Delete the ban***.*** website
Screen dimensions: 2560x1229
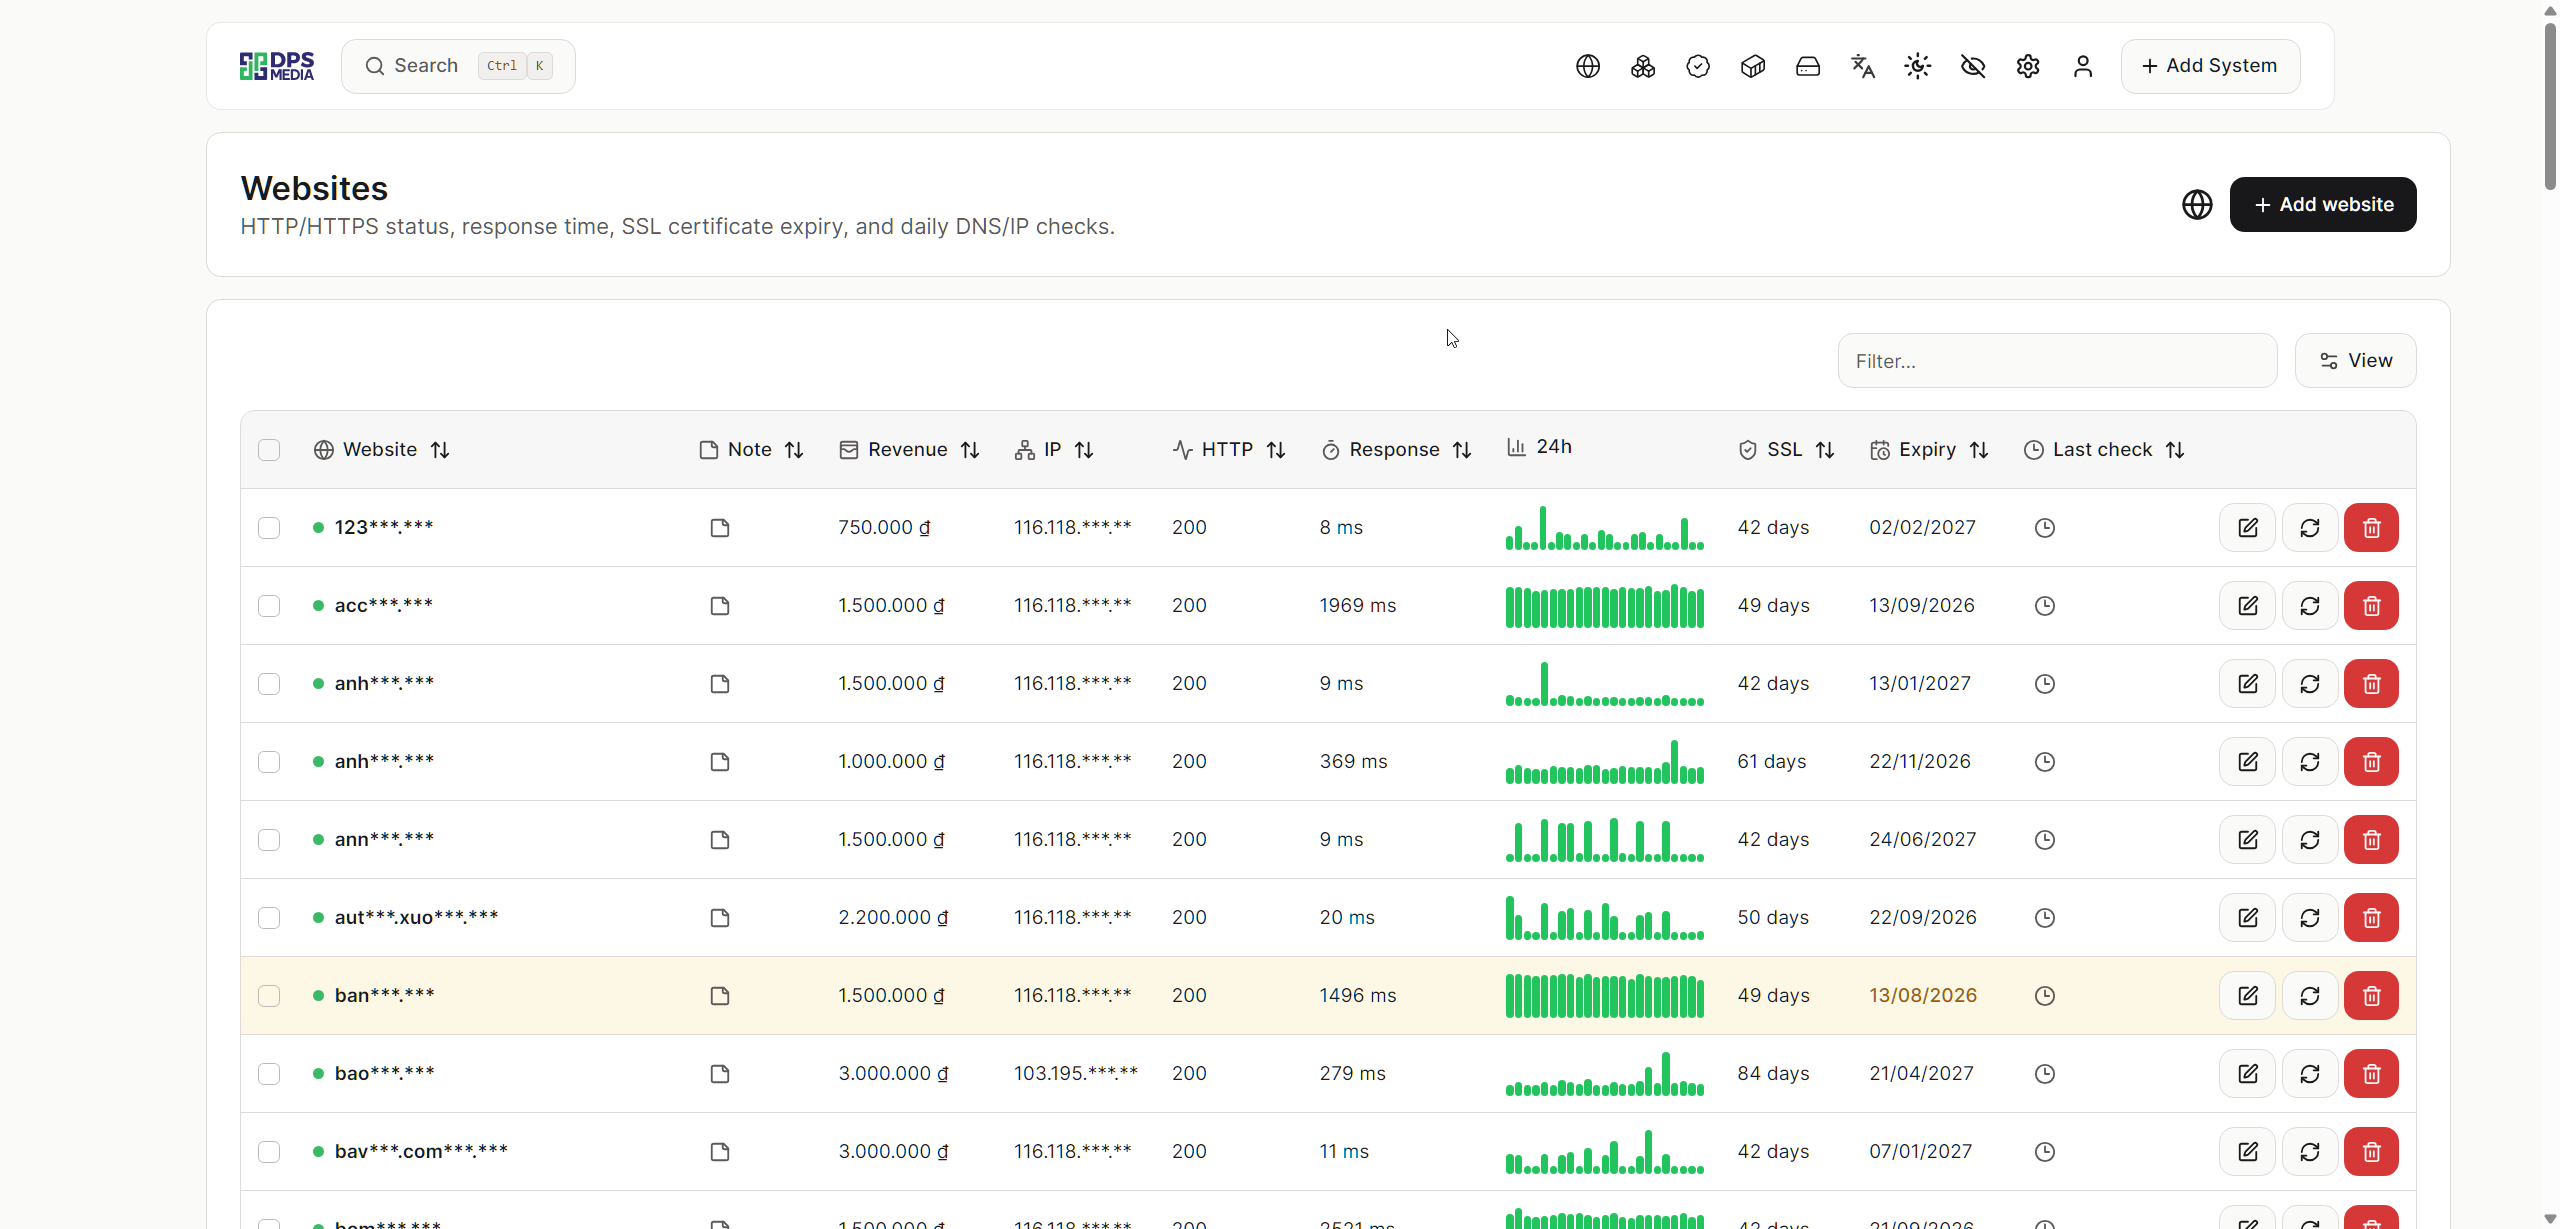coord(2372,996)
